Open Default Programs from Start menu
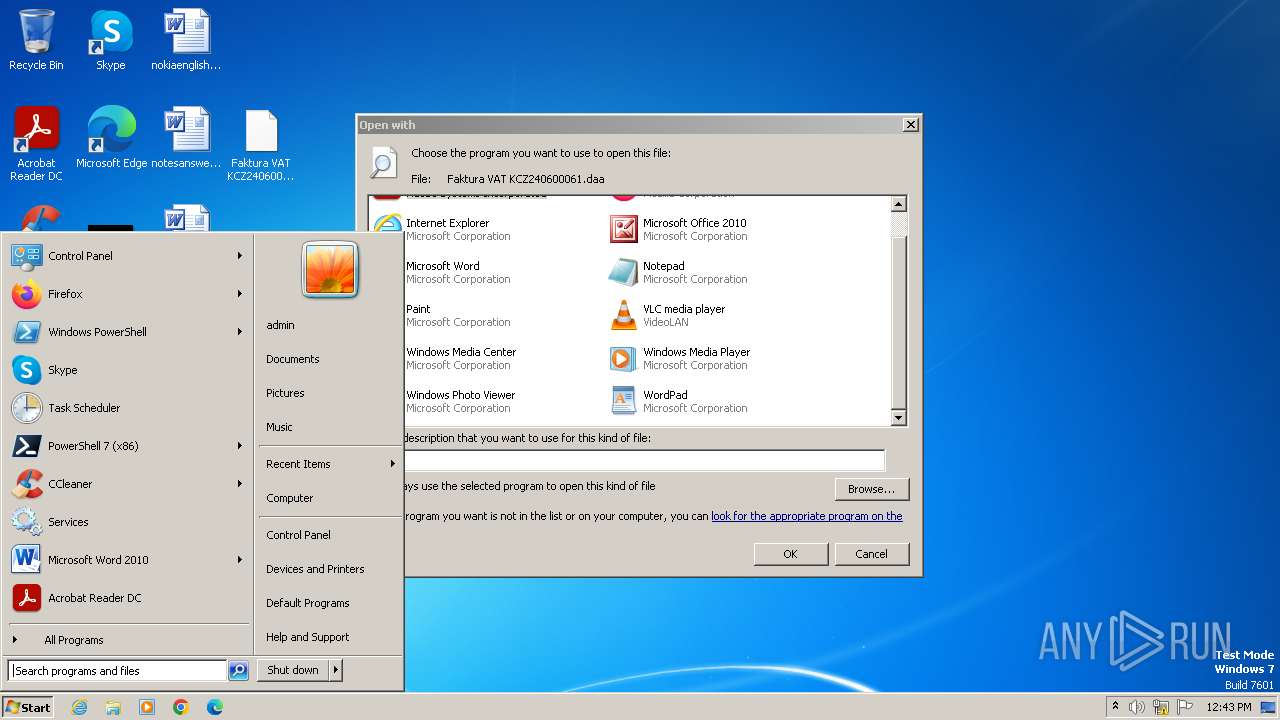 [308, 603]
